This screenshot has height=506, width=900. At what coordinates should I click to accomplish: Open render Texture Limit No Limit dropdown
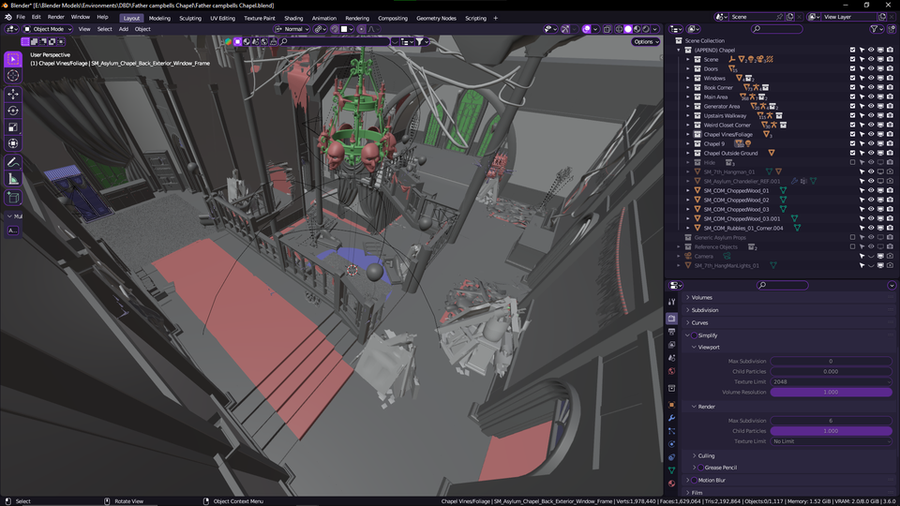(831, 441)
